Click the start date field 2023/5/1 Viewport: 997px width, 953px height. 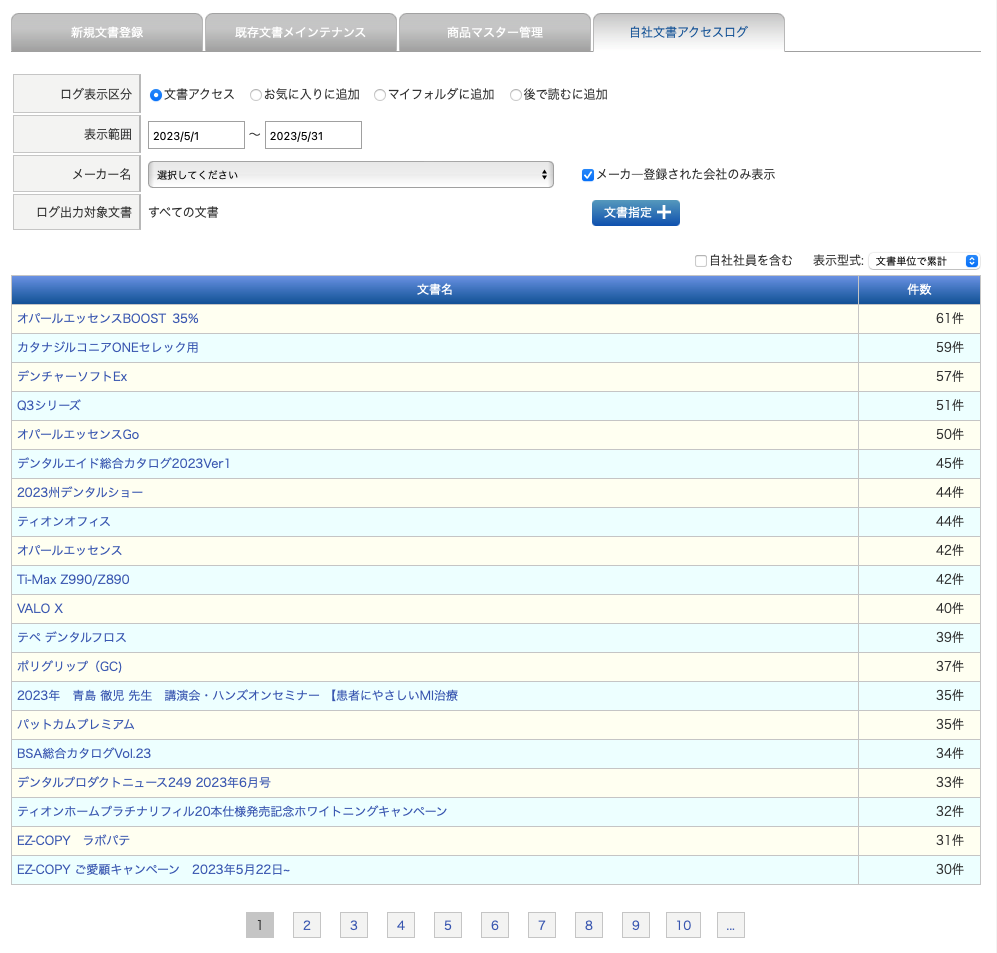pyautogui.click(x=196, y=135)
